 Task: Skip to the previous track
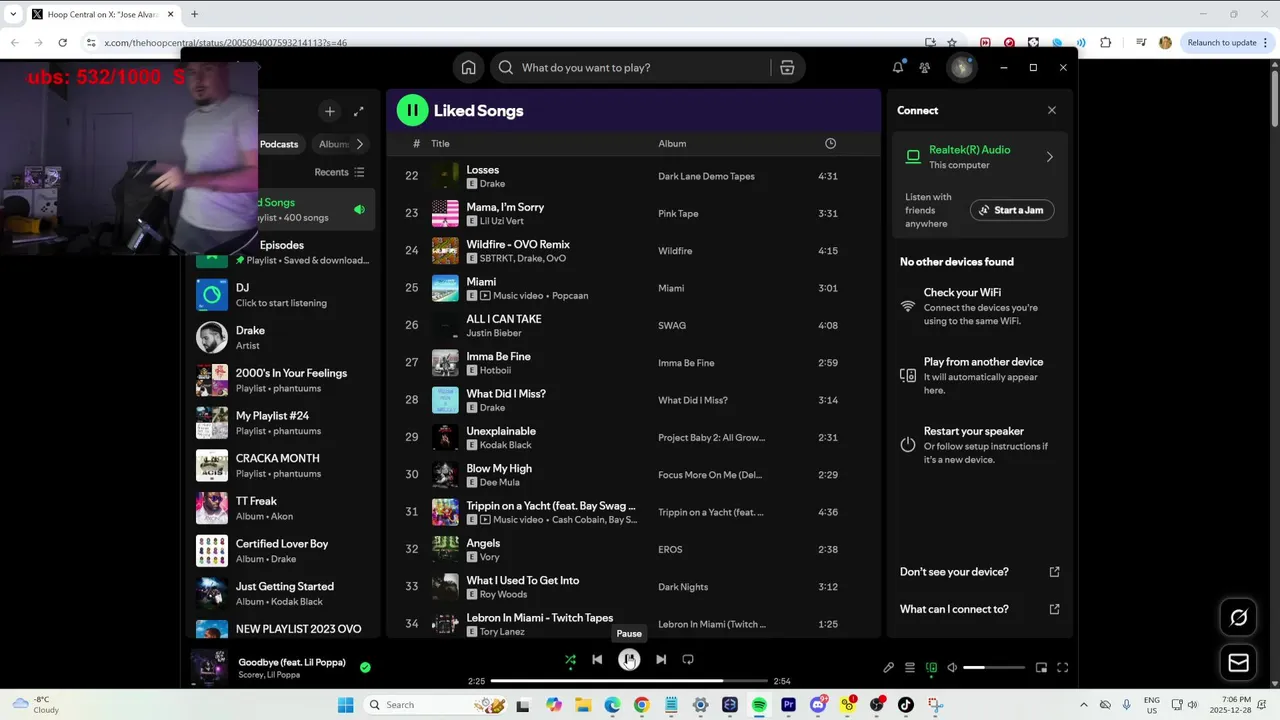pos(597,659)
